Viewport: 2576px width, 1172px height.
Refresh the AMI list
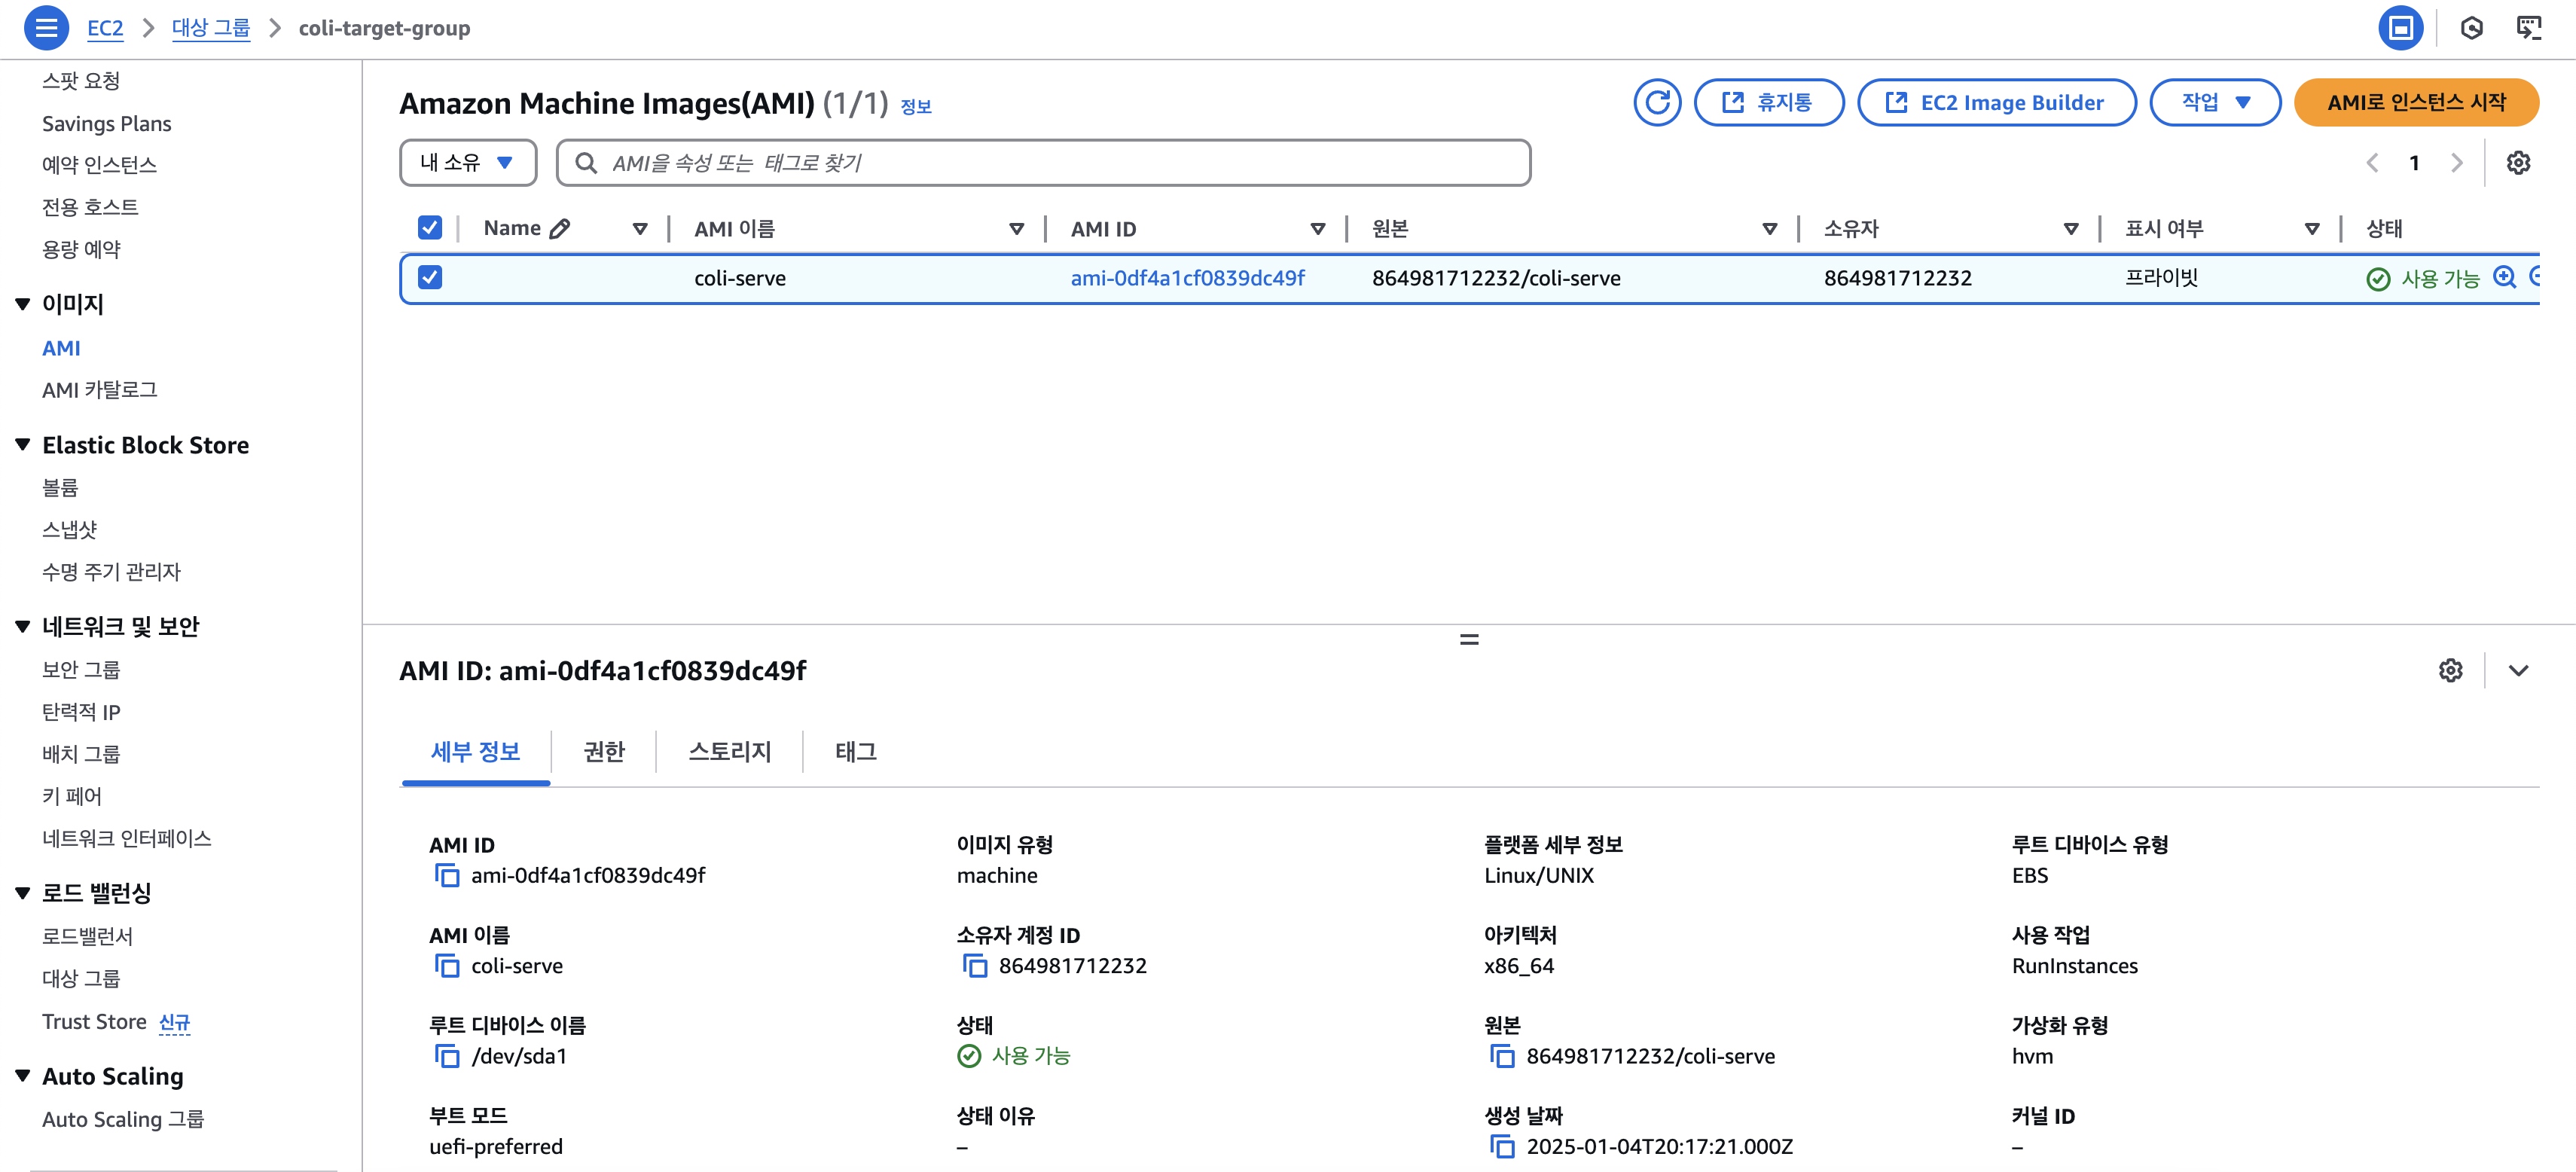point(1657,102)
